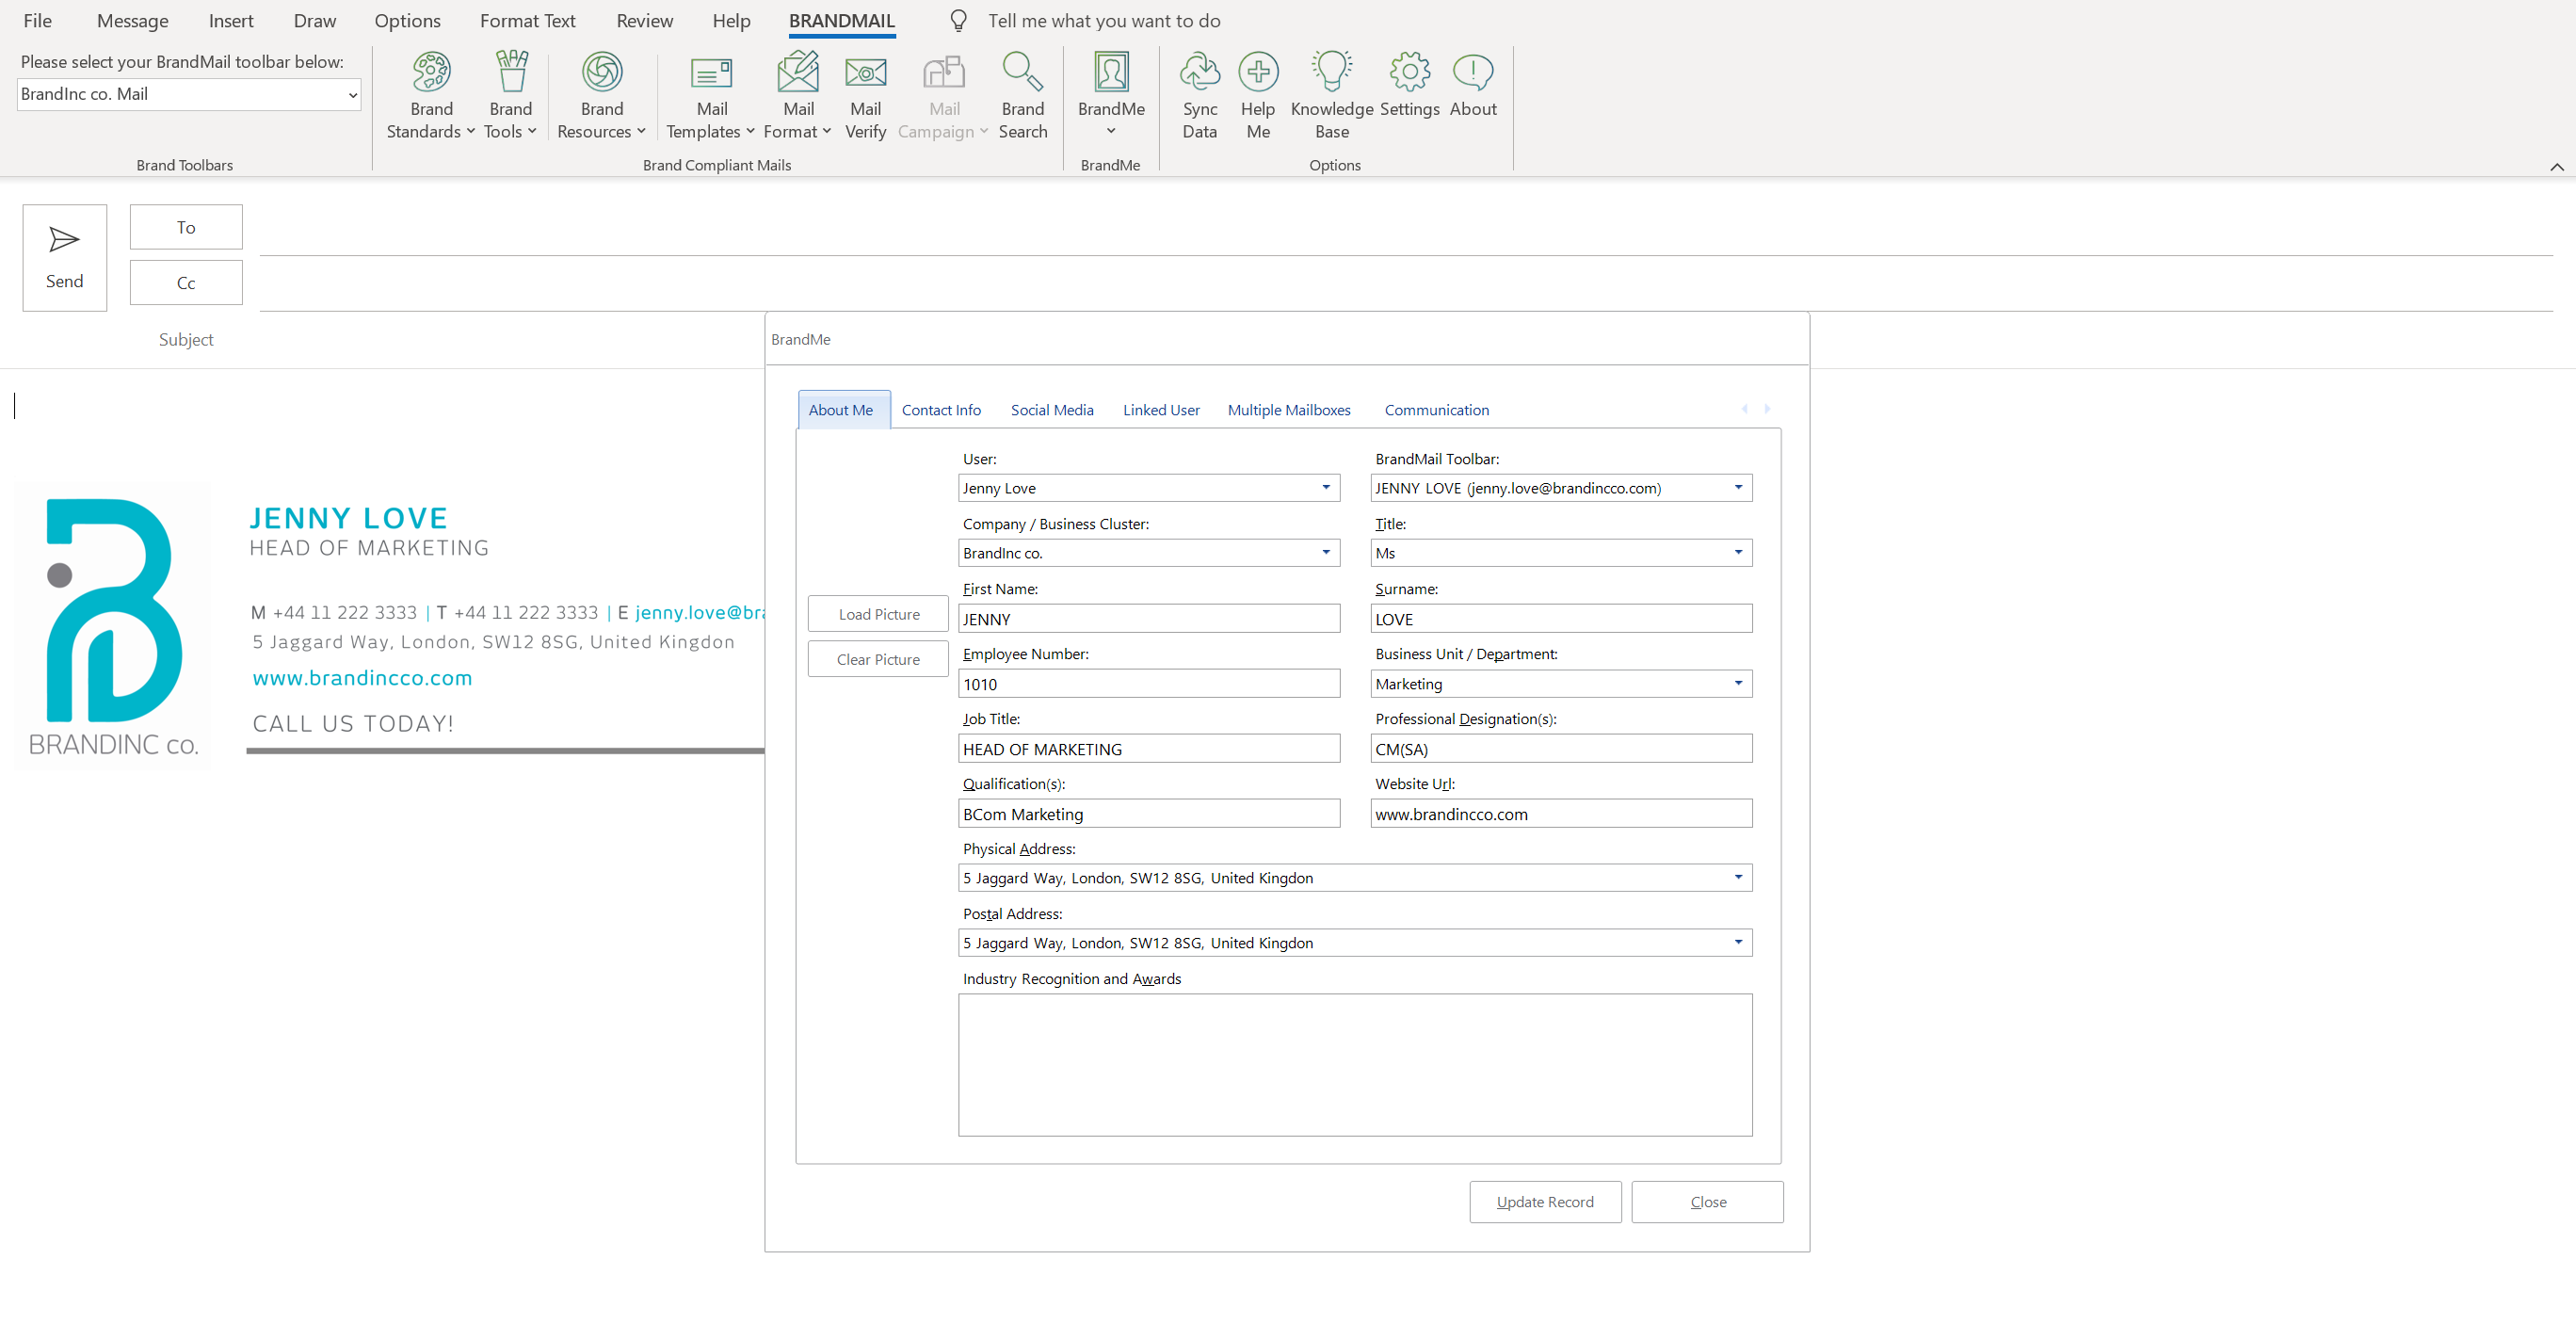
Task: Open the Brand Search magnifier icon
Action: coord(1022,72)
